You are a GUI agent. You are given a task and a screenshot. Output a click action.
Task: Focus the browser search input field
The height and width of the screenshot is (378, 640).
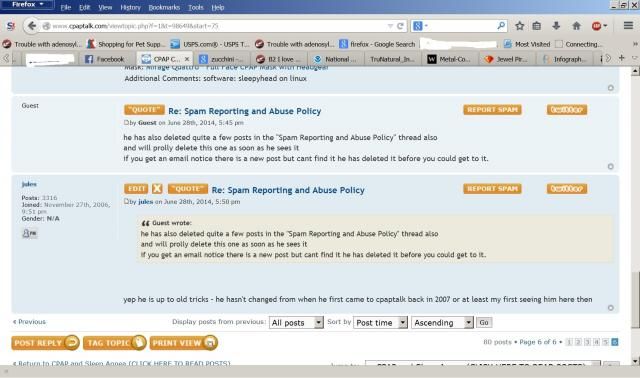coord(462,26)
